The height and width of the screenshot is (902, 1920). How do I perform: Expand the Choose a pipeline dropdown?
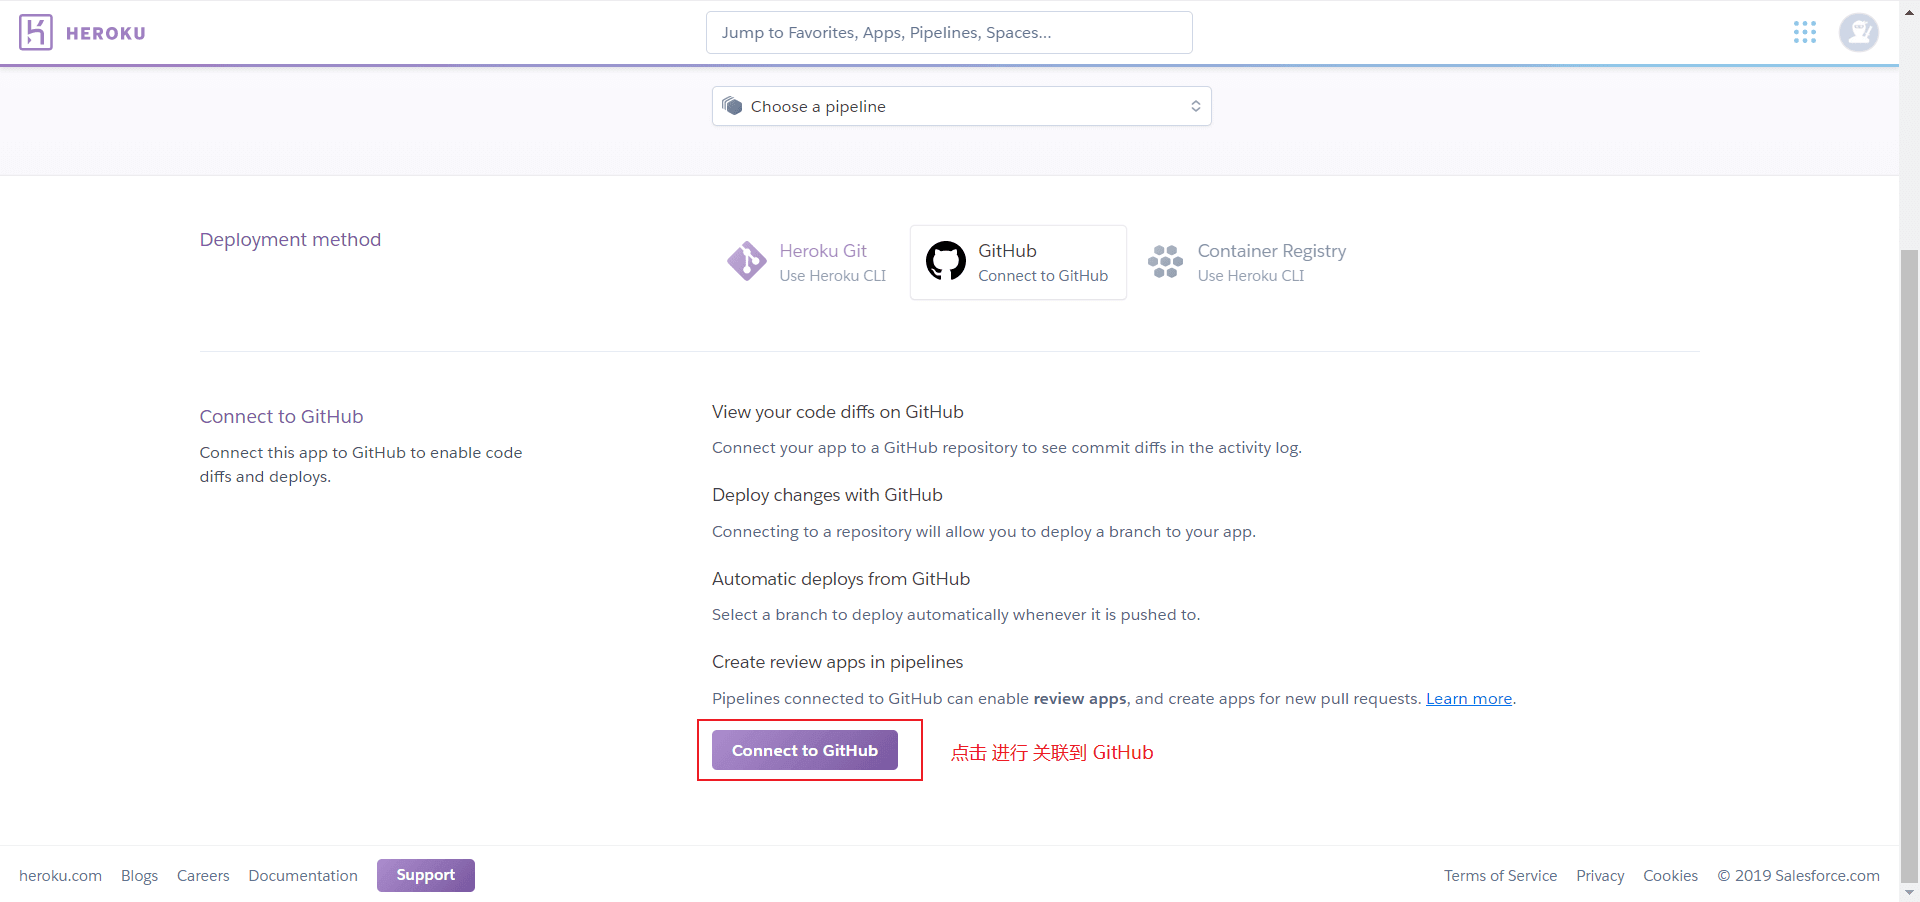(960, 106)
